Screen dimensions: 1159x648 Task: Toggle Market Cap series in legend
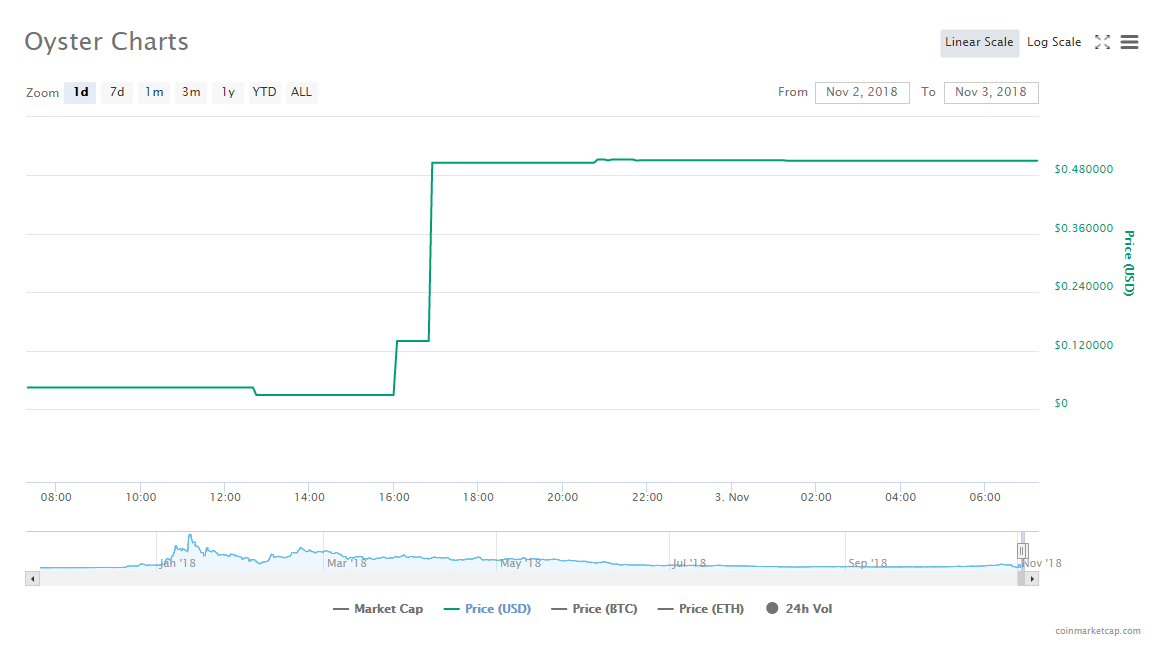[378, 609]
